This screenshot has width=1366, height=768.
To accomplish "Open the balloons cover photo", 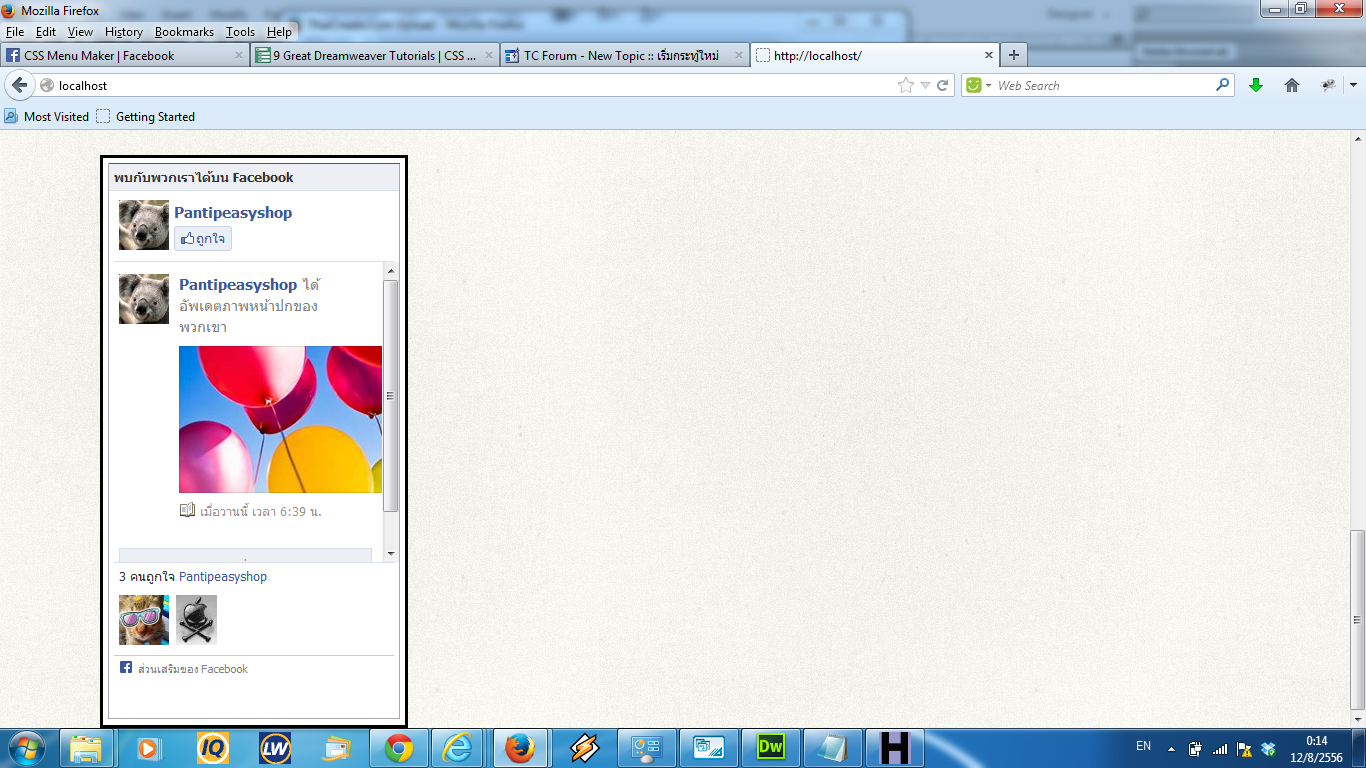I will click(x=280, y=419).
